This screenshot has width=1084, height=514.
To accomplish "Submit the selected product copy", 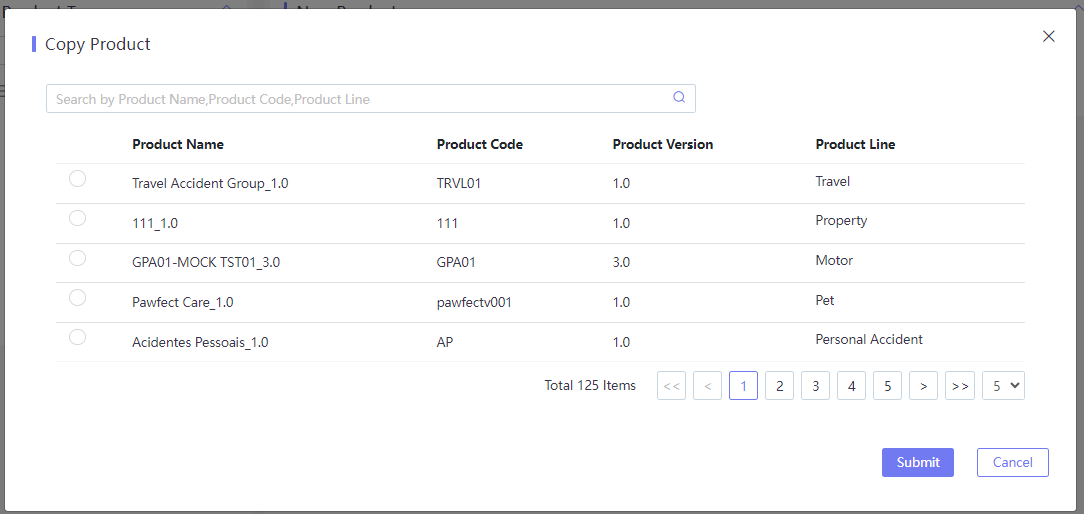I will point(917,463).
